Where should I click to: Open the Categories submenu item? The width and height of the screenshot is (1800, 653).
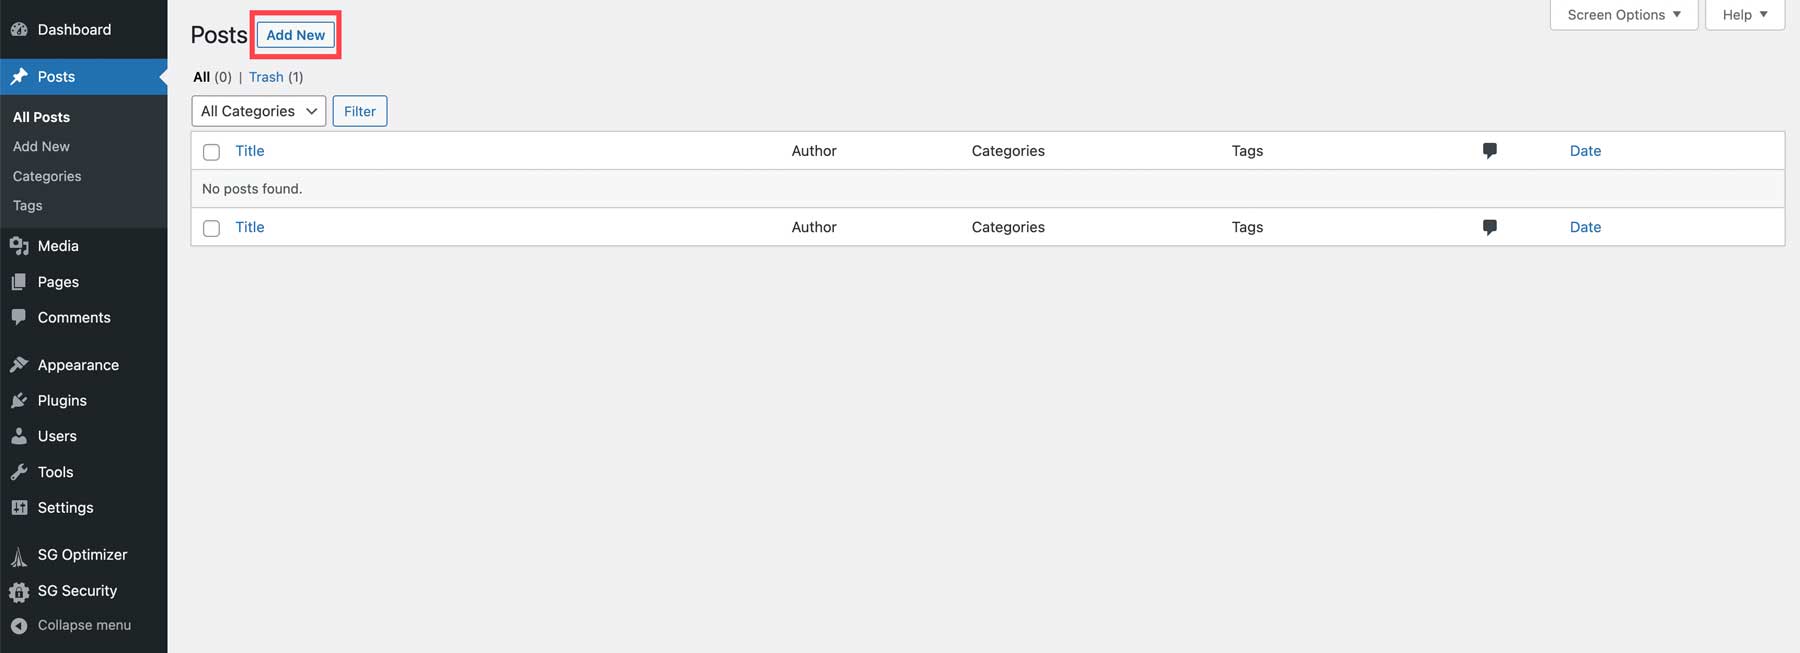tap(47, 176)
